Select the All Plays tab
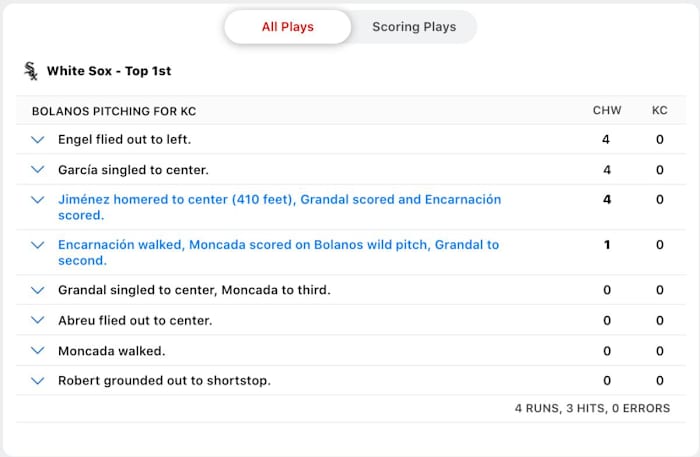 287,27
